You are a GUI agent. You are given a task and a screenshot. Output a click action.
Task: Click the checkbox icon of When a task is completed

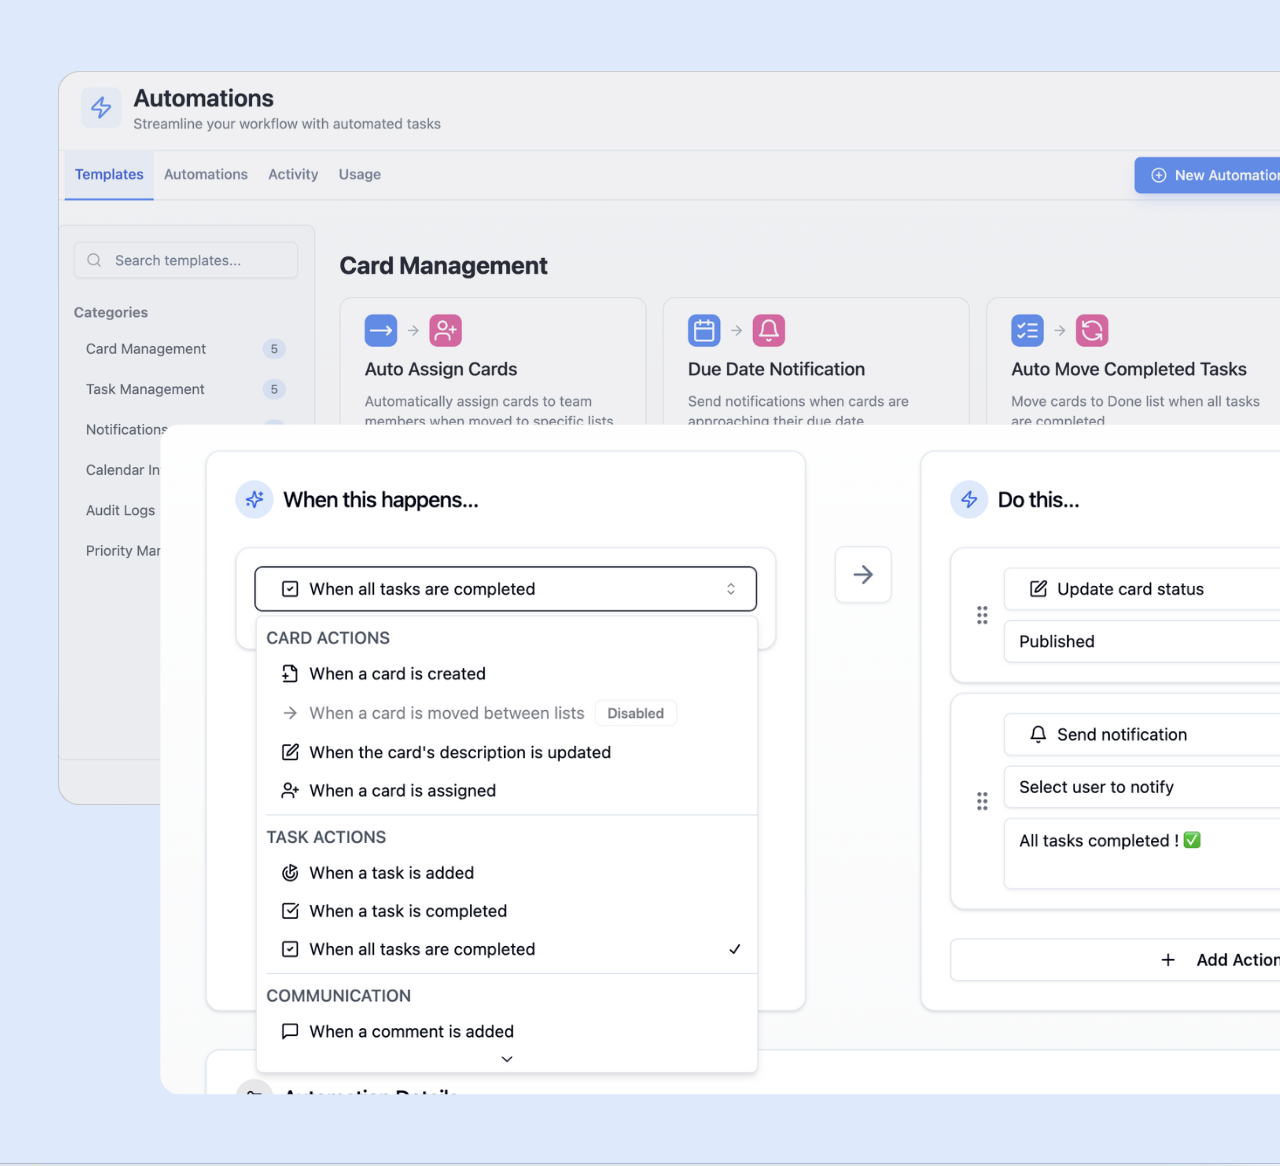[x=290, y=911]
